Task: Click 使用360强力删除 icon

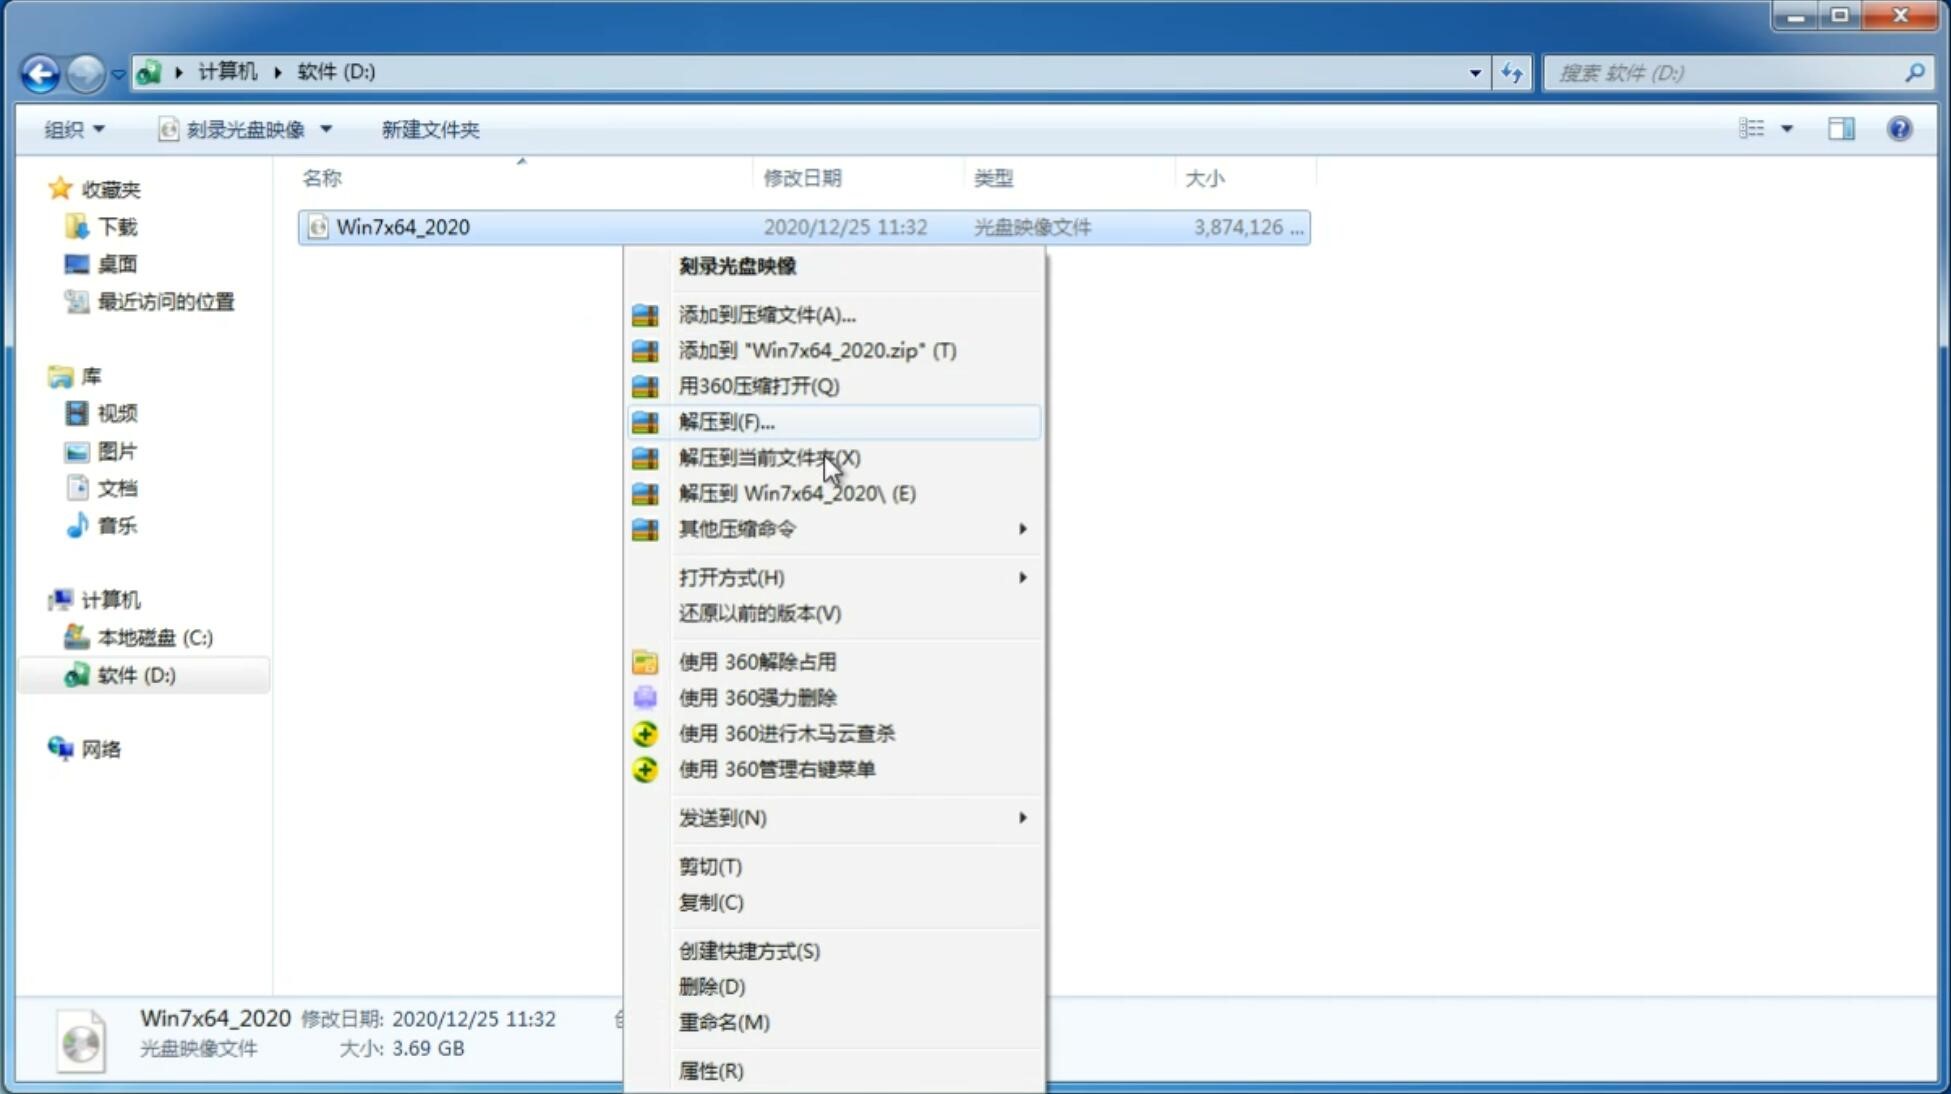Action: tap(646, 696)
